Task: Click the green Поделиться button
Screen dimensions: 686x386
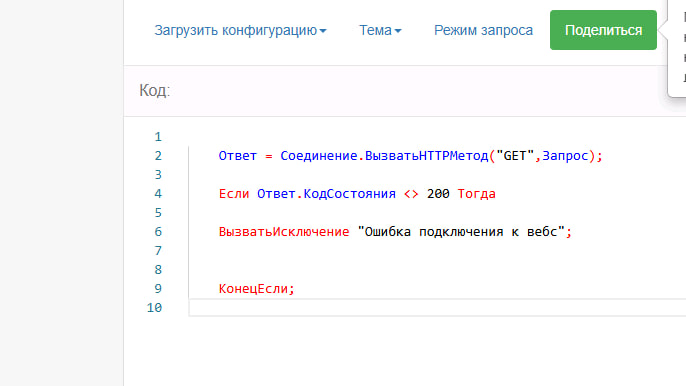Action: coord(603,30)
